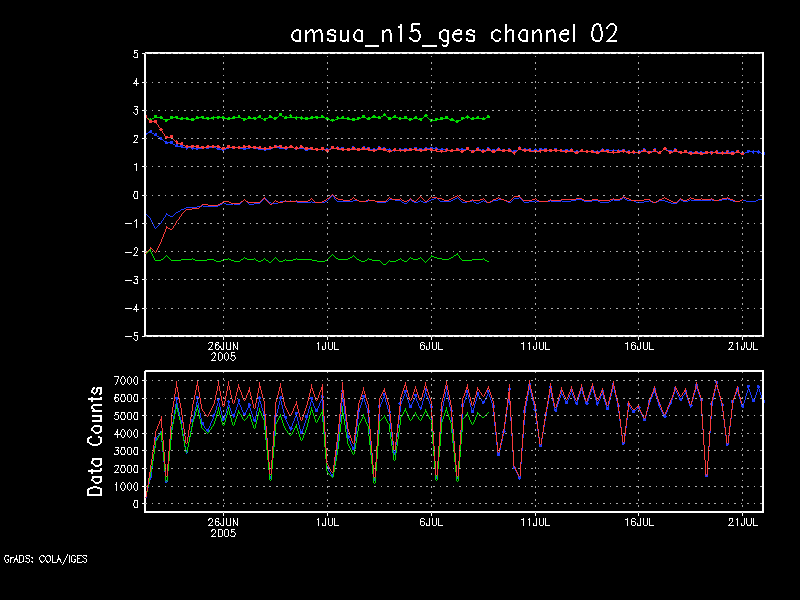Select the 1JUL date label under upper chart
This screenshot has width=800, height=600.
pos(327,346)
